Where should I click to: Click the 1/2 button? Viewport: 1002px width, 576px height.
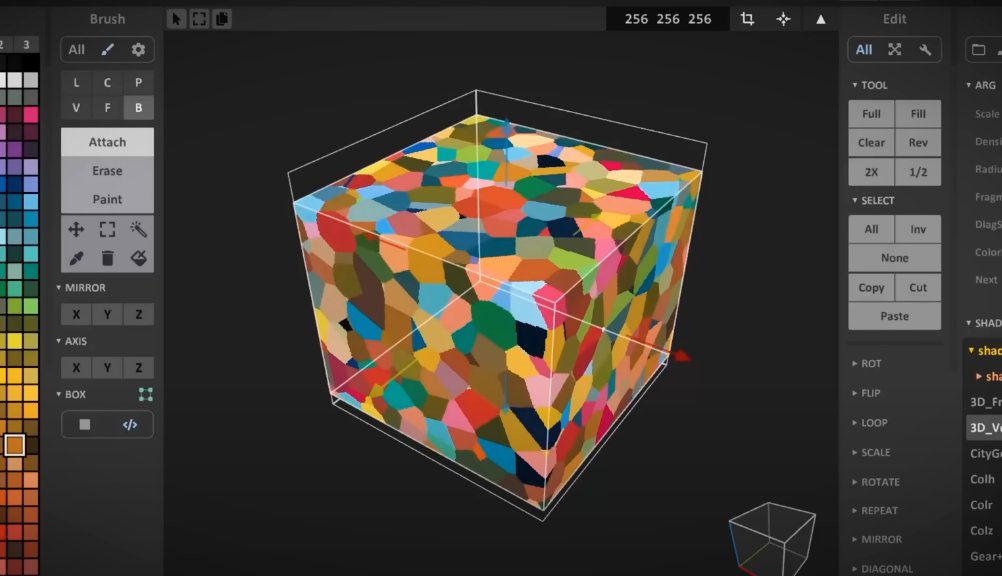coord(918,172)
